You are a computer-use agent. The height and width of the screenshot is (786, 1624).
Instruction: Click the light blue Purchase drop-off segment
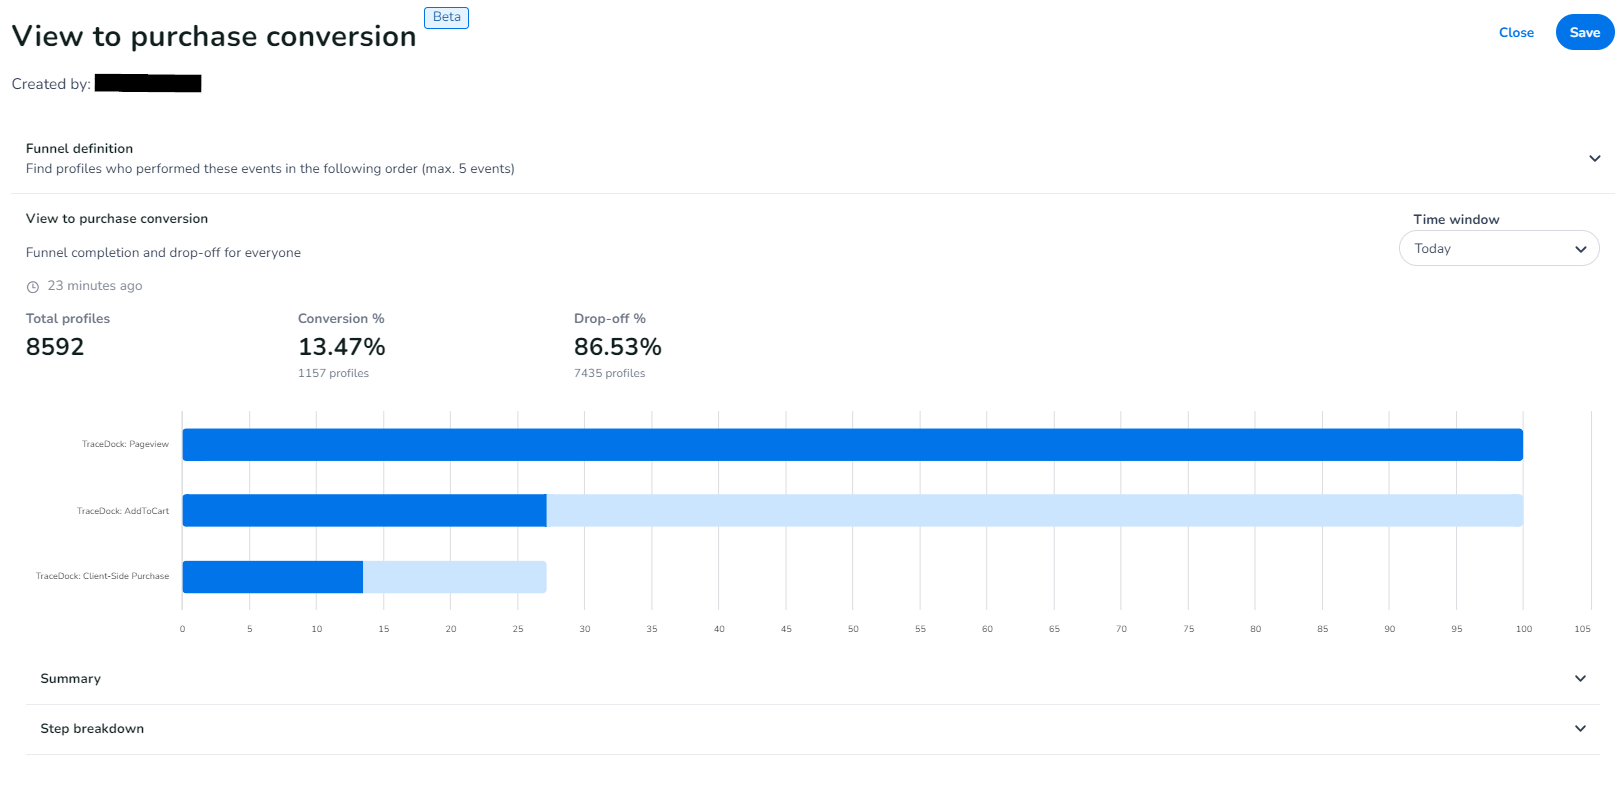[x=454, y=577]
